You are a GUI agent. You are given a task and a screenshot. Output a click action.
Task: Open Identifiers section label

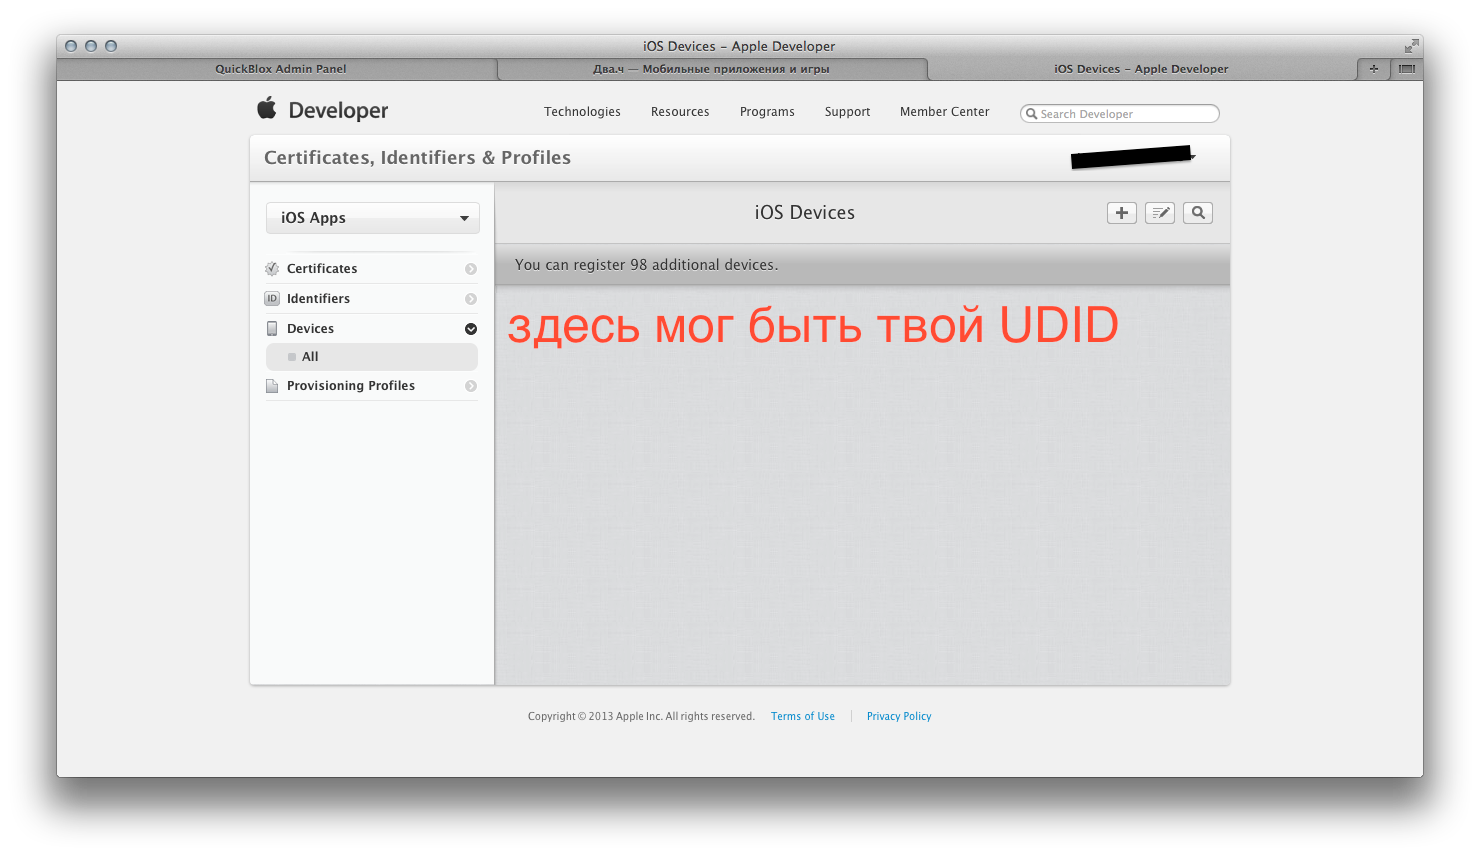coord(318,299)
